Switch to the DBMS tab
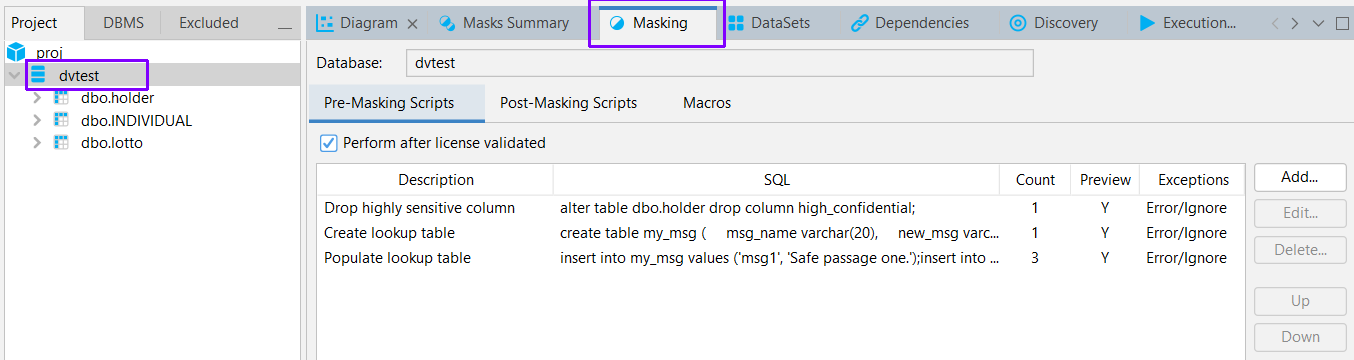 123,22
